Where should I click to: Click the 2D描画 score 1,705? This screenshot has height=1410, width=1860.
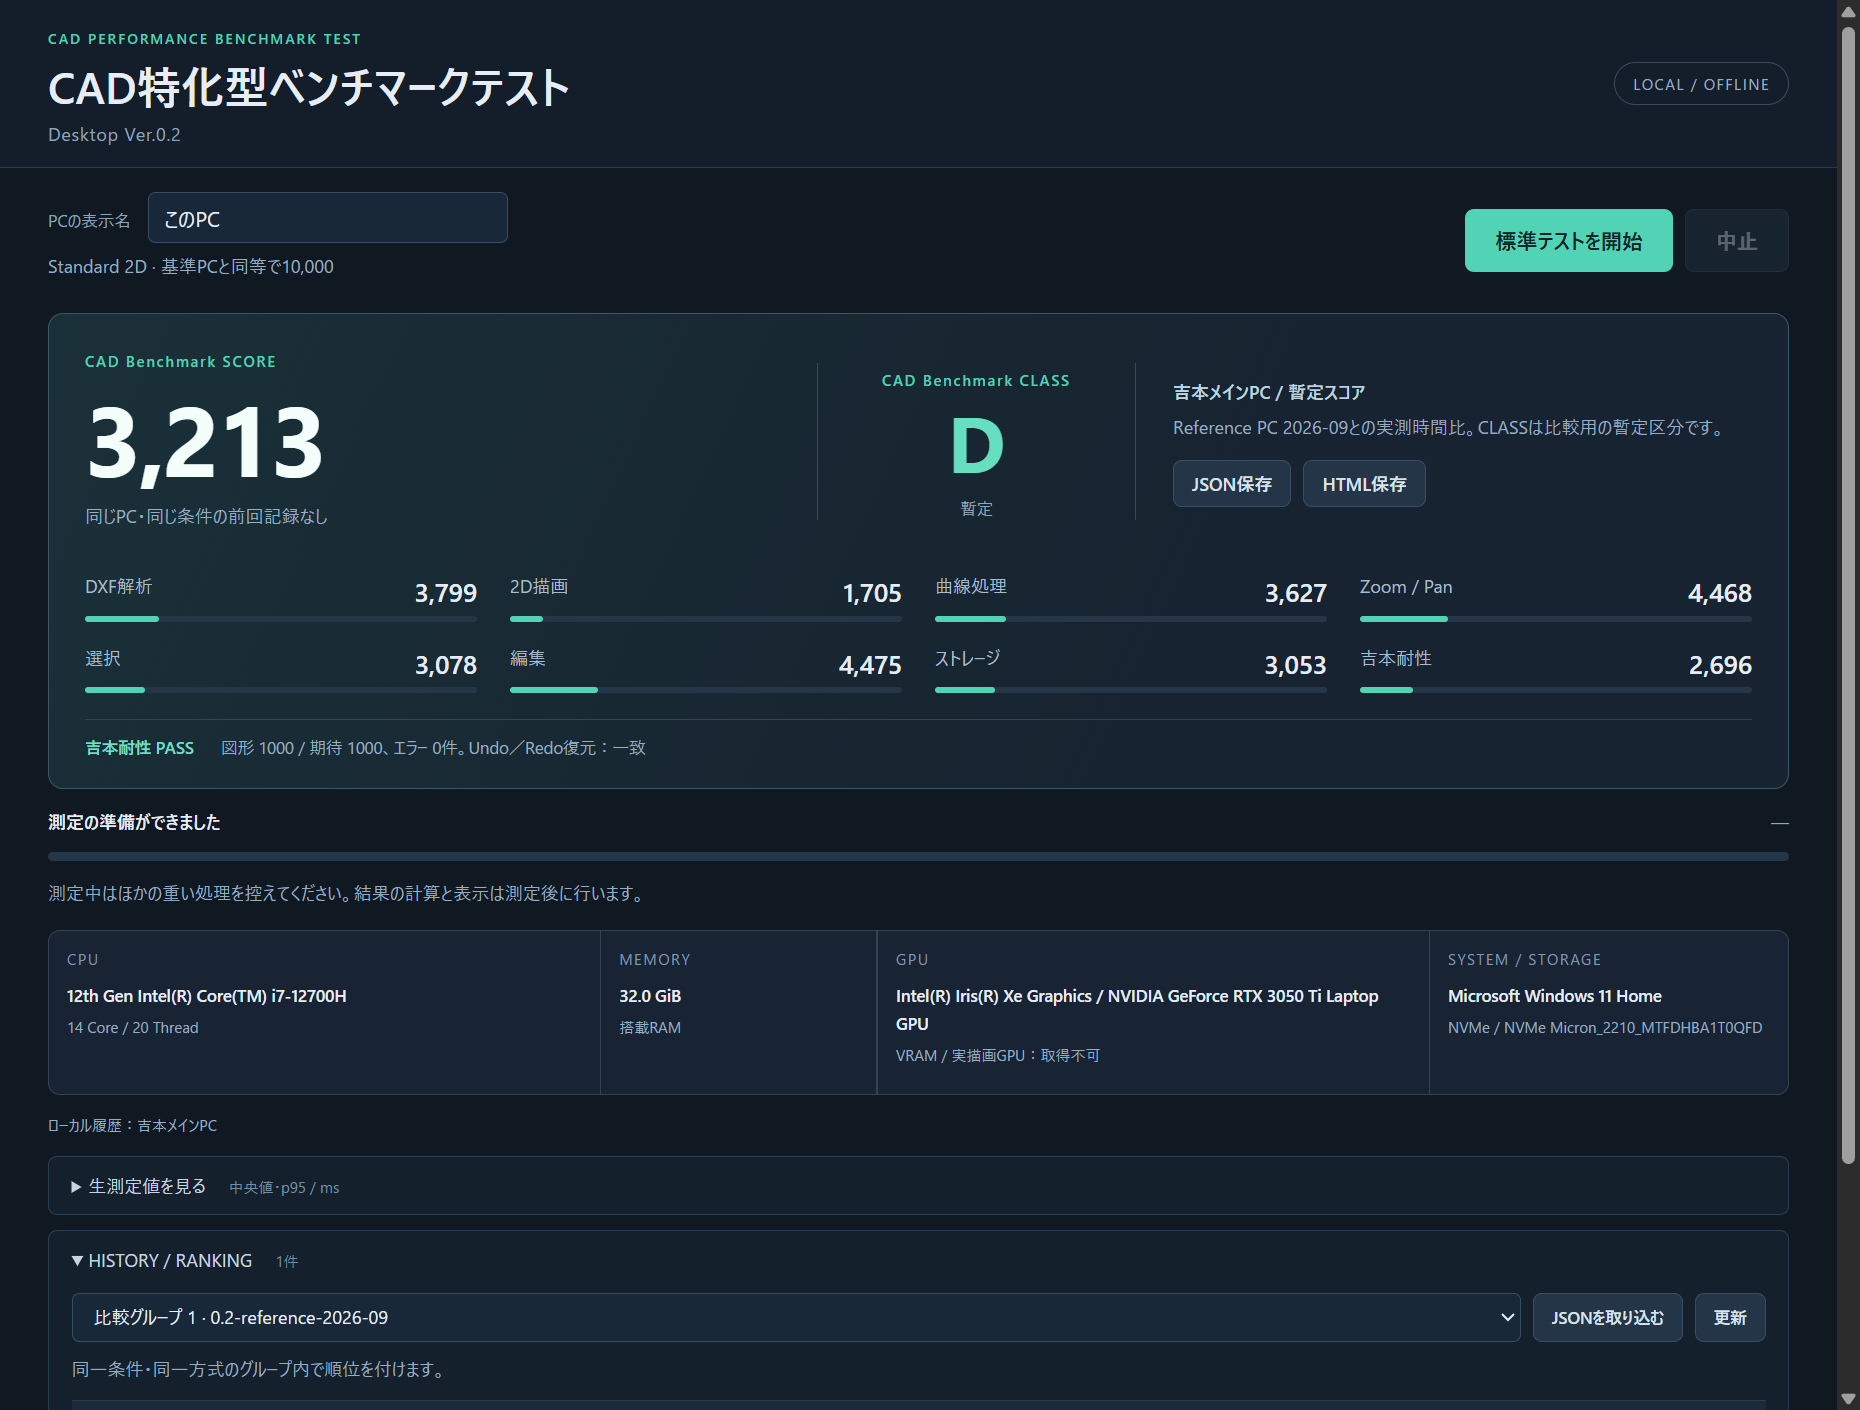(x=872, y=593)
